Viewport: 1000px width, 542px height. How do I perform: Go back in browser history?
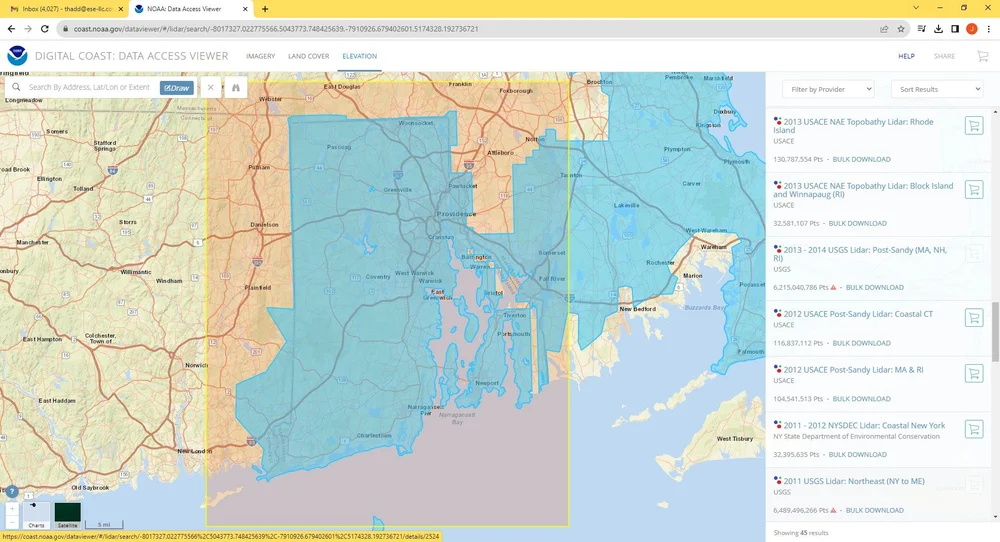pyautogui.click(x=11, y=29)
